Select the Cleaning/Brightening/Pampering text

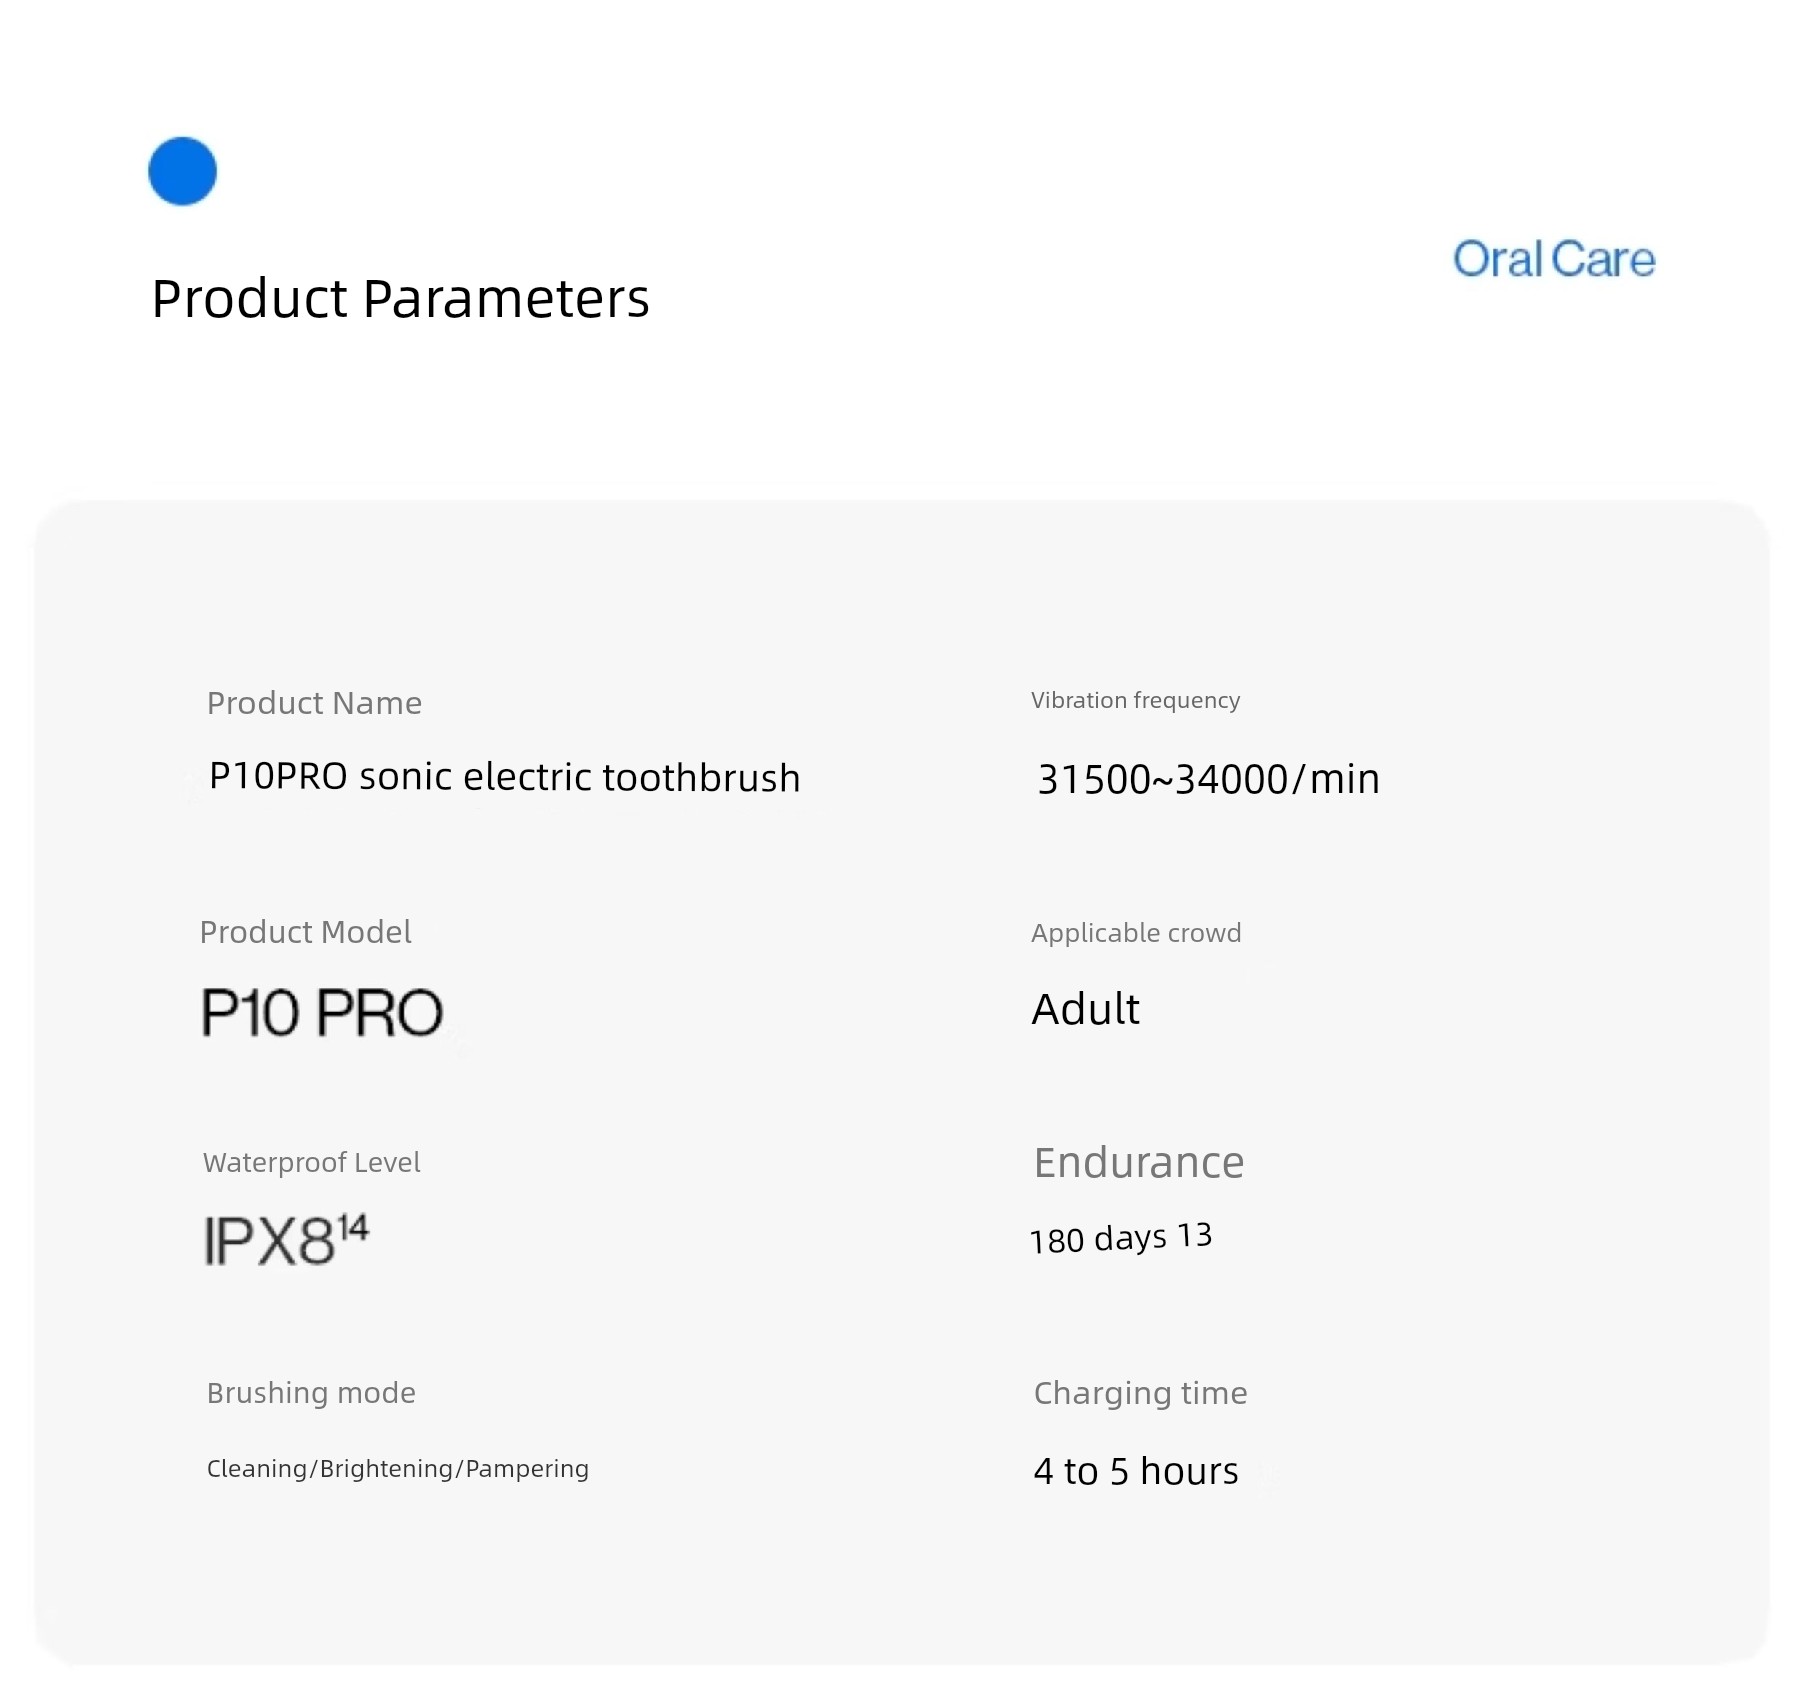(397, 1469)
